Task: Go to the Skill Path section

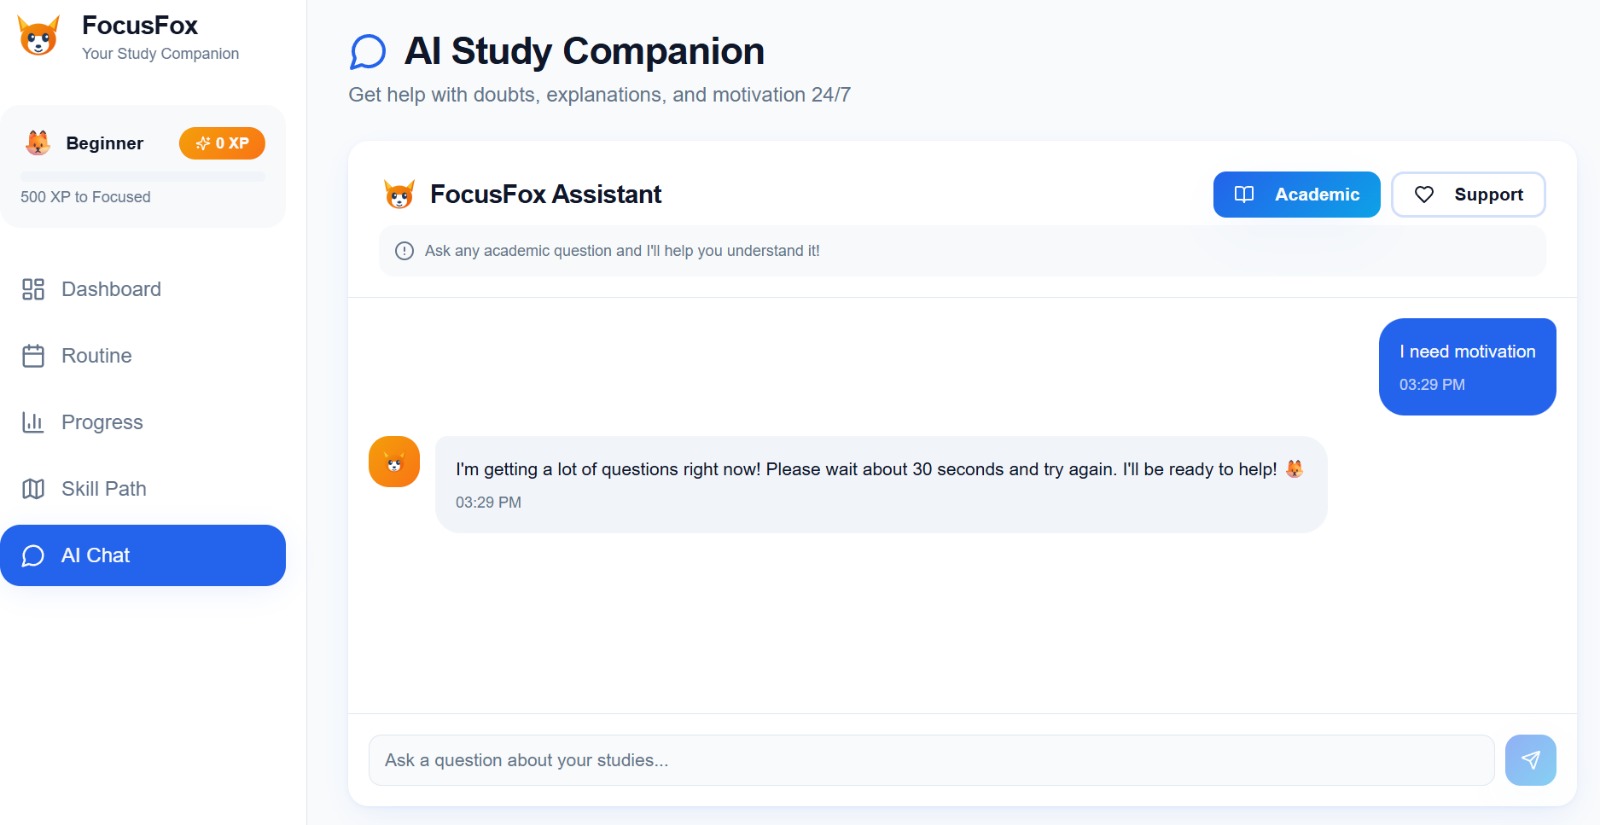Action: point(104,489)
